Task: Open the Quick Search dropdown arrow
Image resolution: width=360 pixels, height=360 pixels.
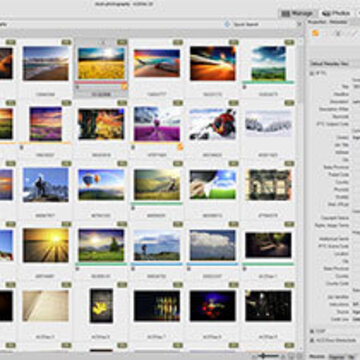Action: (x=298, y=24)
